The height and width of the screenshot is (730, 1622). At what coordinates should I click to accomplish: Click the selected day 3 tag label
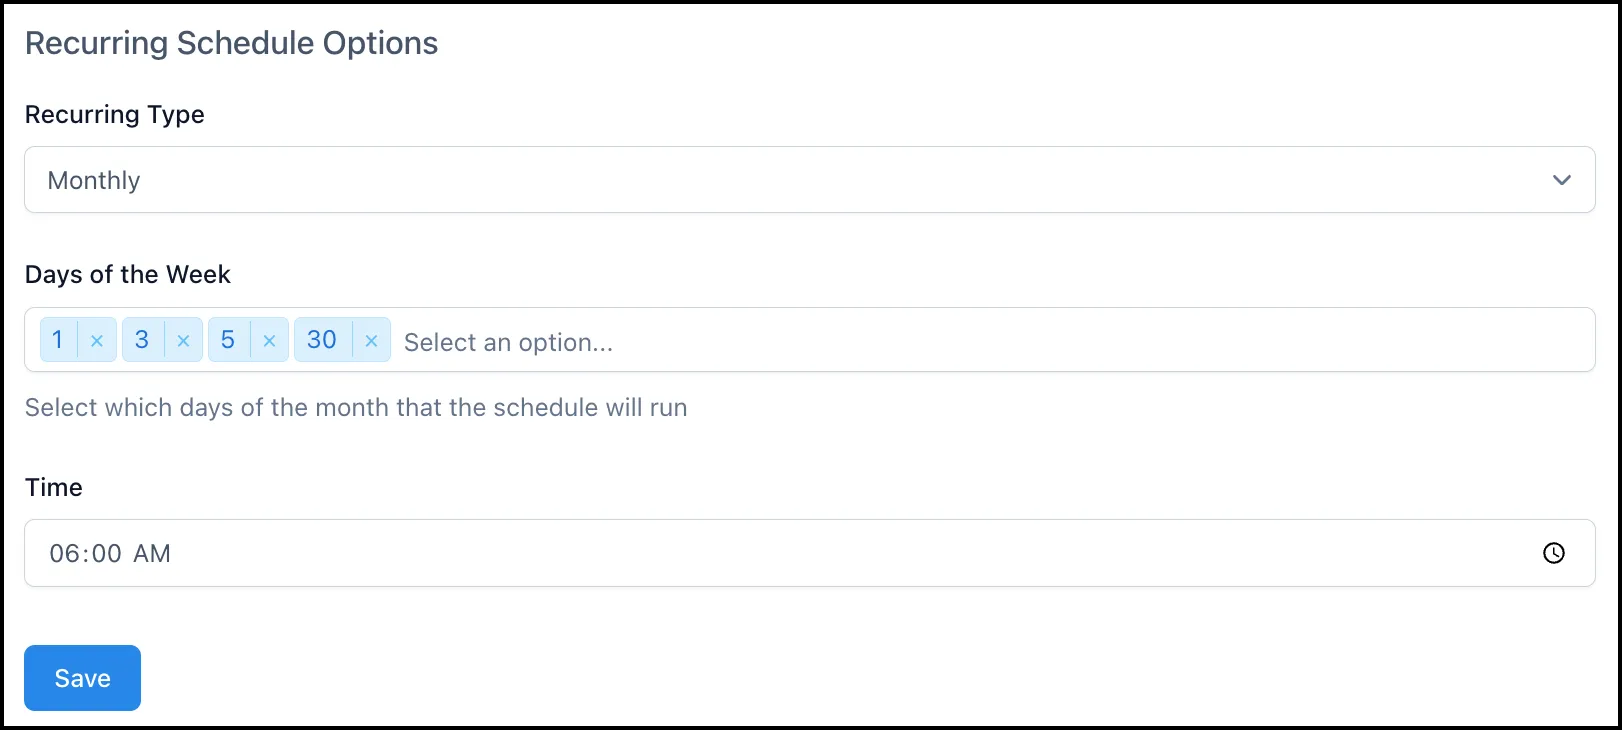coord(142,340)
